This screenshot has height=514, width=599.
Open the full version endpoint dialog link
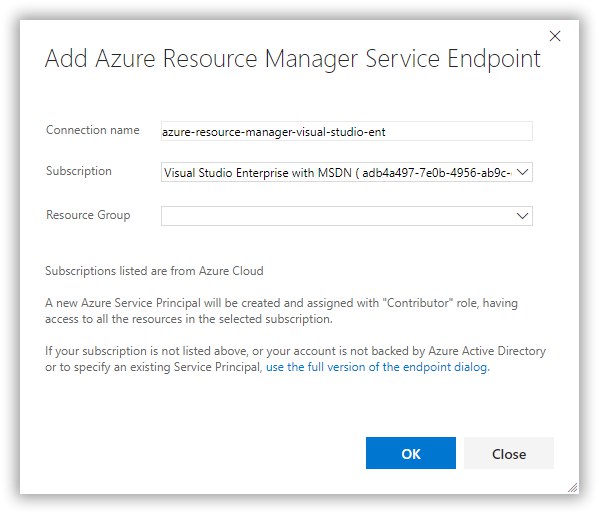[377, 367]
